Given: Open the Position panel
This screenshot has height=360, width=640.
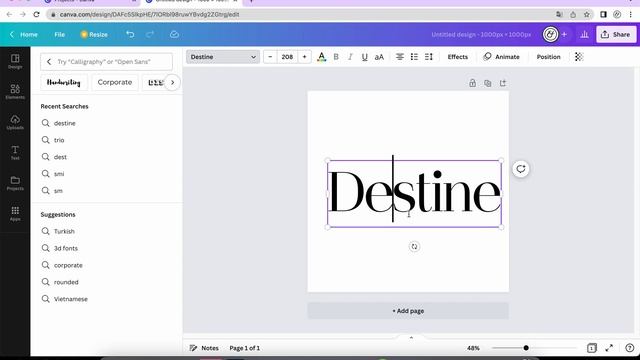Looking at the screenshot, I should click(x=548, y=57).
